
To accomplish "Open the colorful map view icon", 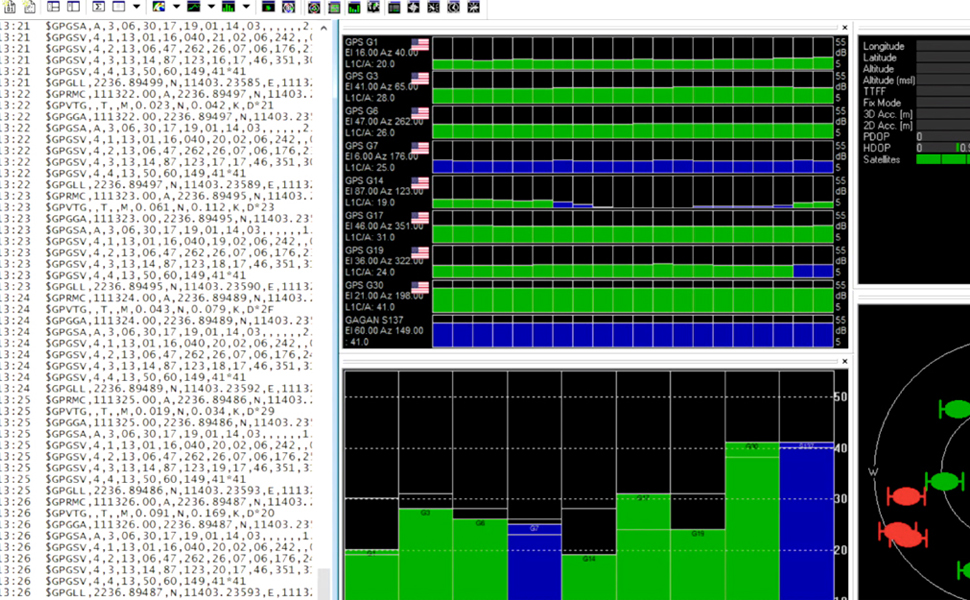I will pos(159,7).
